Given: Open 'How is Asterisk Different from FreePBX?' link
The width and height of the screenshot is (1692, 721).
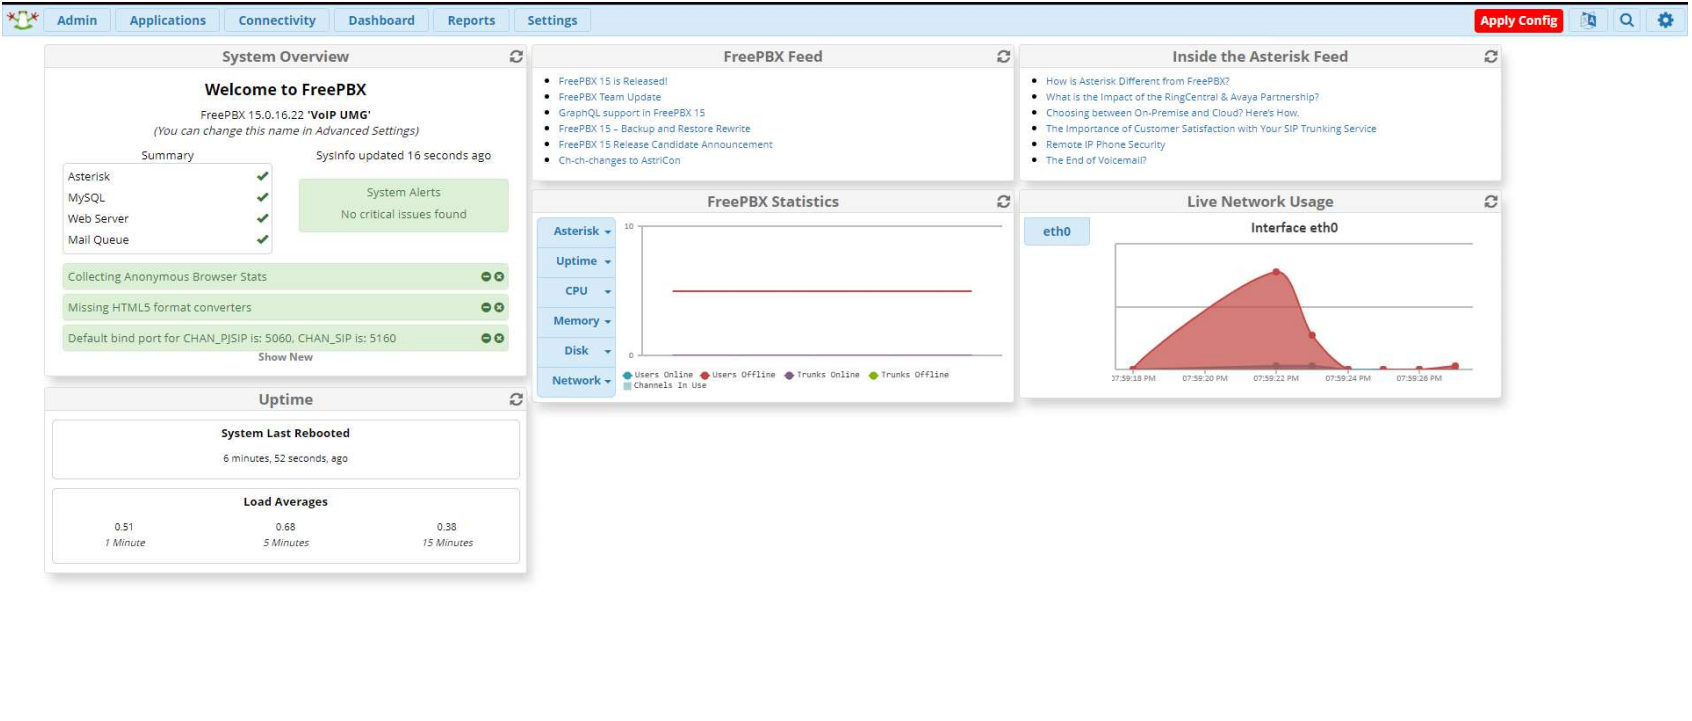Looking at the screenshot, I should [x=1137, y=81].
